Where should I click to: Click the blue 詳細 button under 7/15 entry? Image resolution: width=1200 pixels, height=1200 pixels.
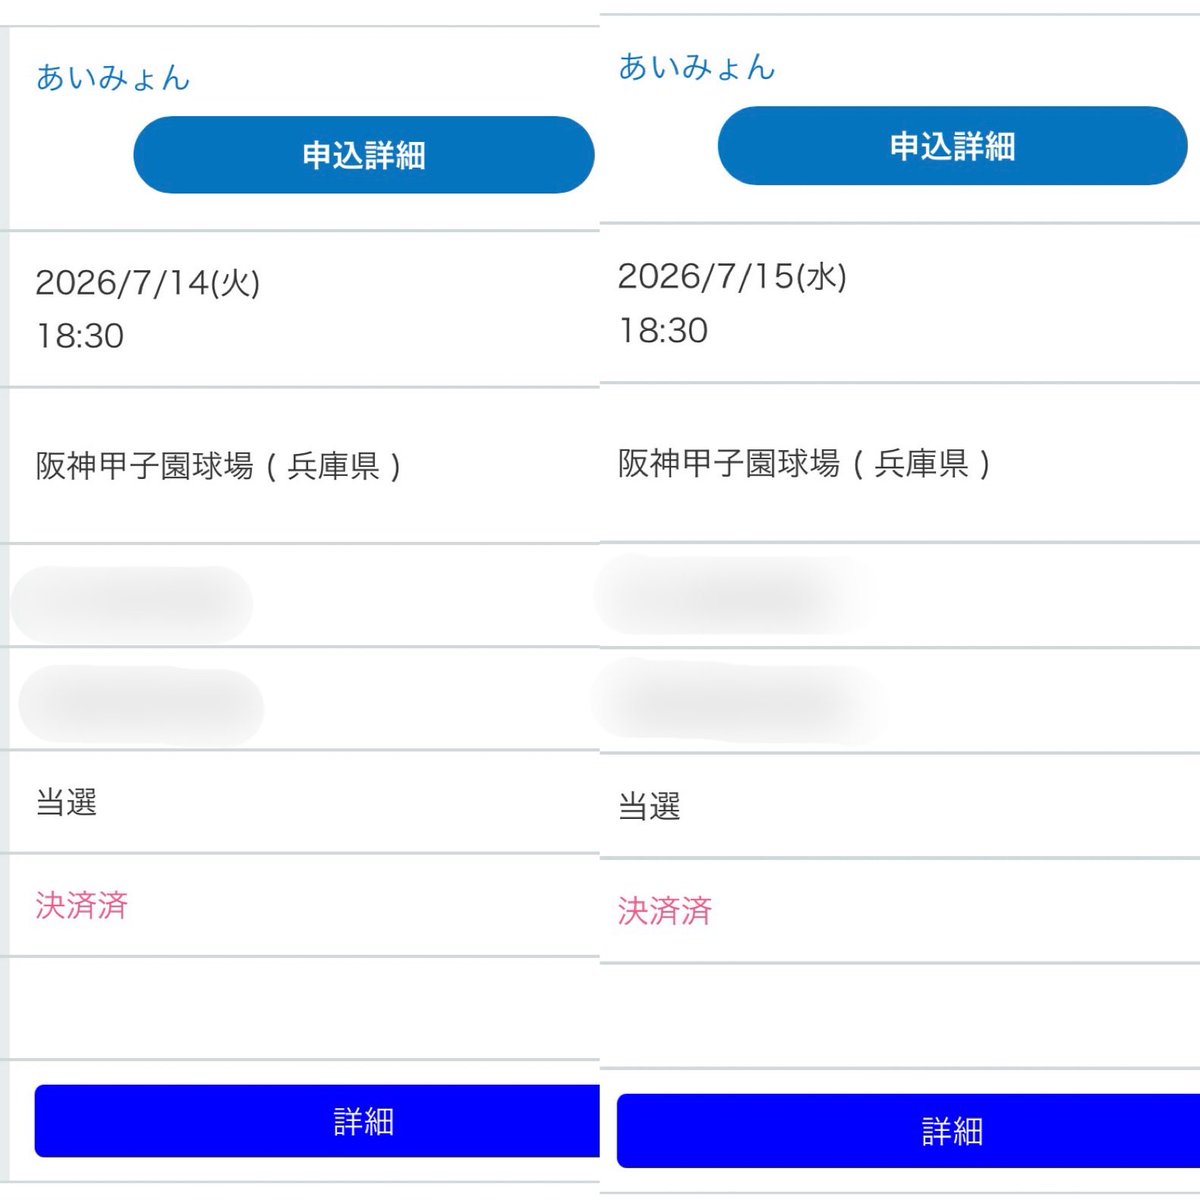(908, 1131)
